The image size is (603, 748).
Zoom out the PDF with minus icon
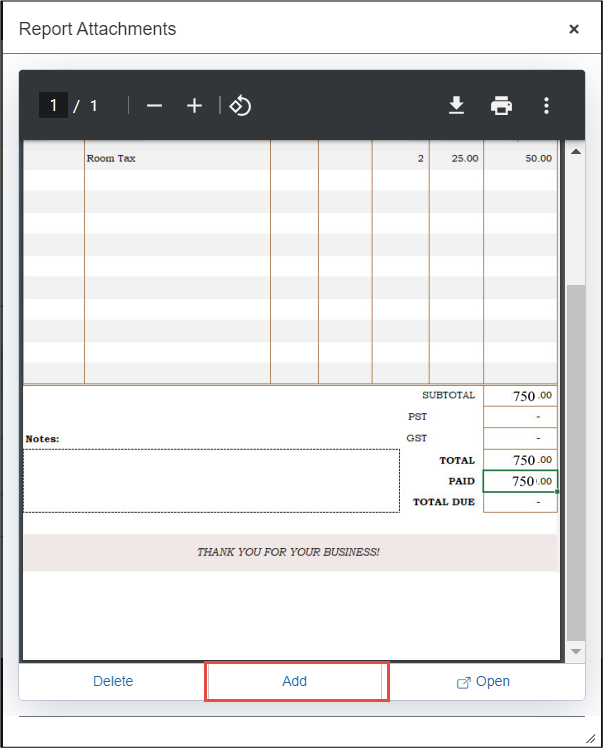pos(154,106)
